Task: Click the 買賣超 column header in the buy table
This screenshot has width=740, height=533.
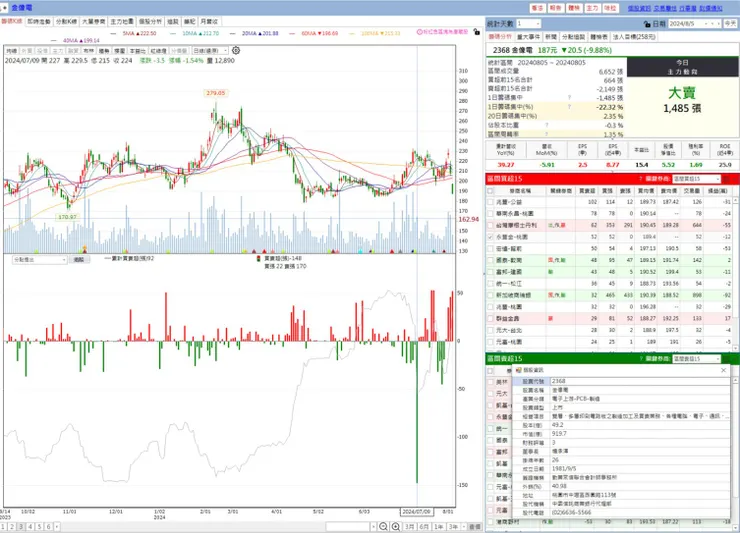Action: (587, 191)
